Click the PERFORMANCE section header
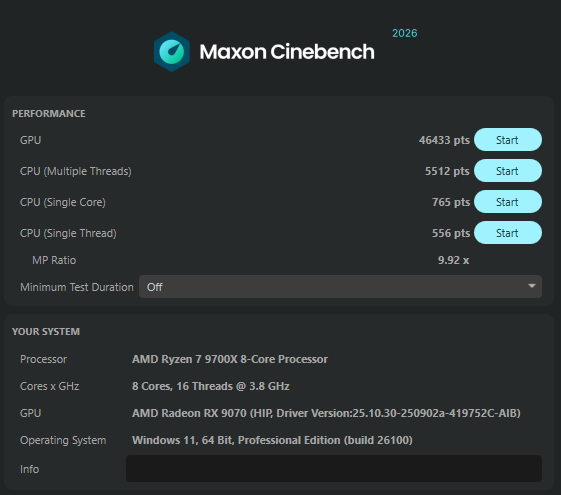The height and width of the screenshot is (495, 561). [x=49, y=114]
